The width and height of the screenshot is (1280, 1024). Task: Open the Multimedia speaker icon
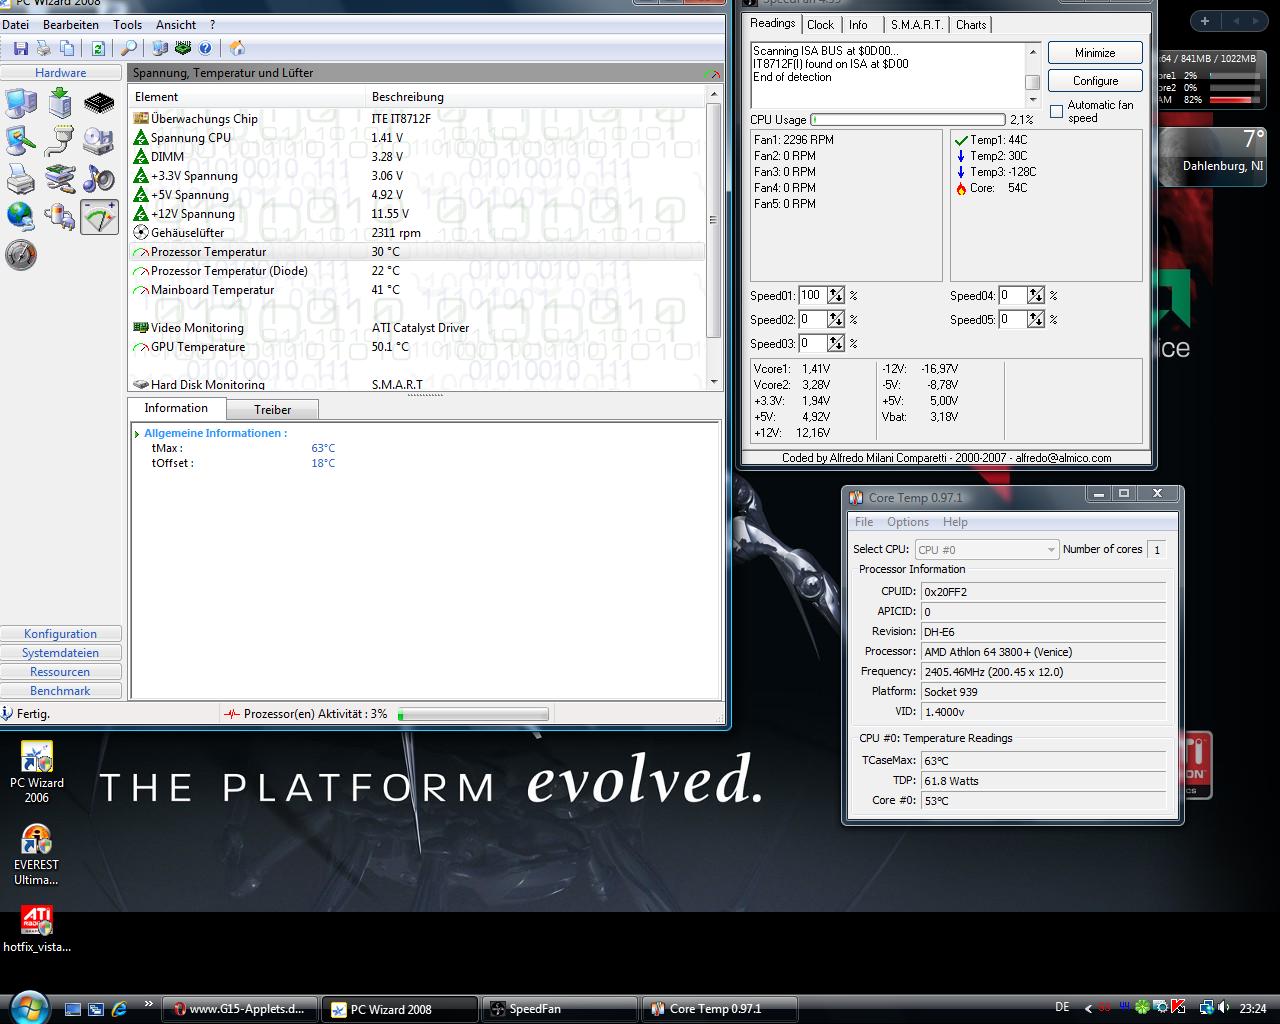click(99, 179)
